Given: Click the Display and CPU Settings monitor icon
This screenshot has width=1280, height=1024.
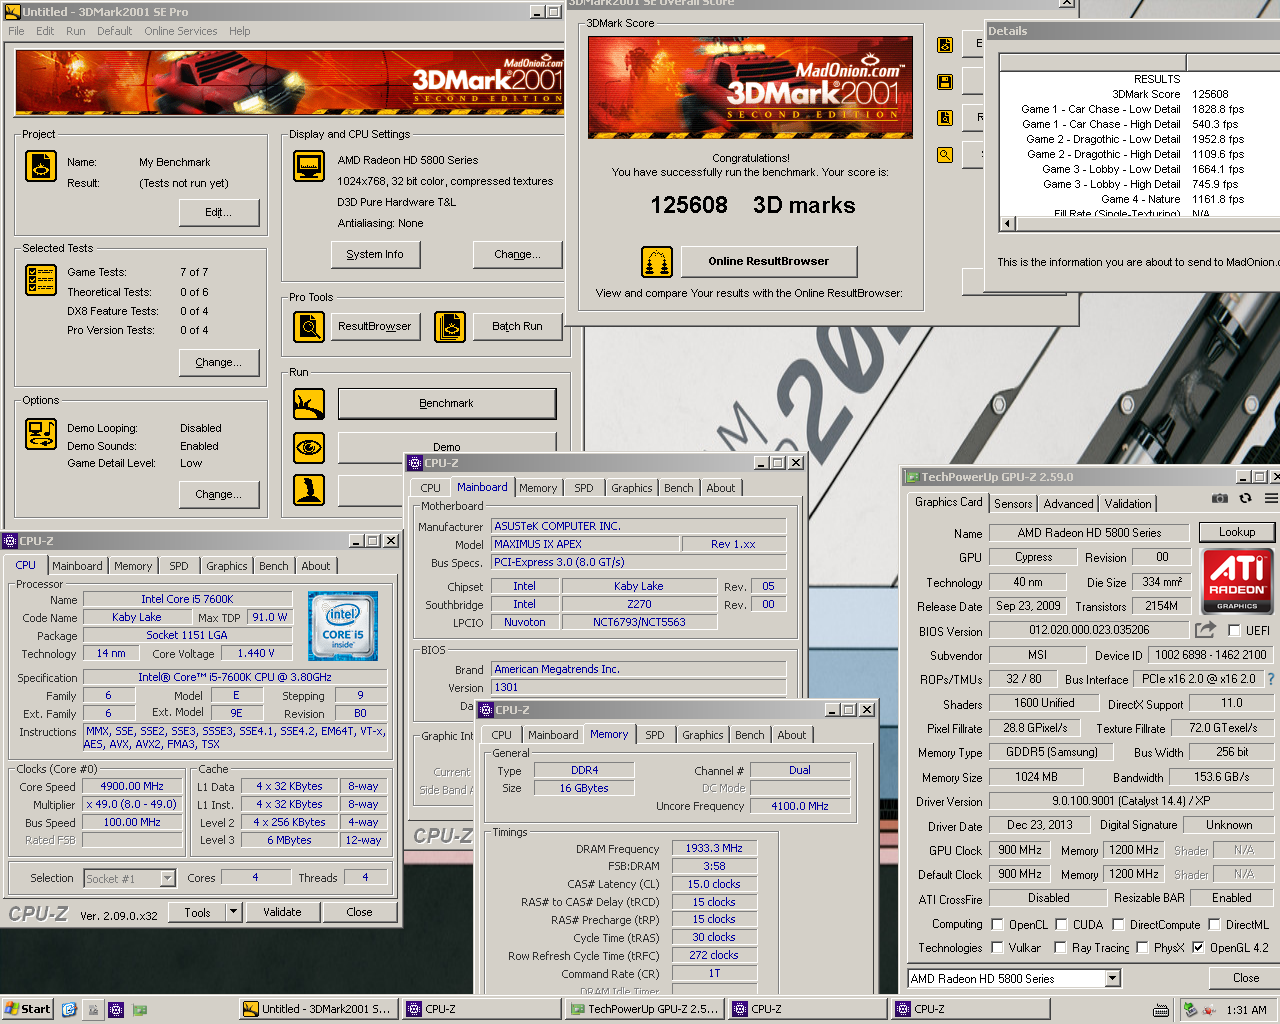Looking at the screenshot, I should (309, 166).
